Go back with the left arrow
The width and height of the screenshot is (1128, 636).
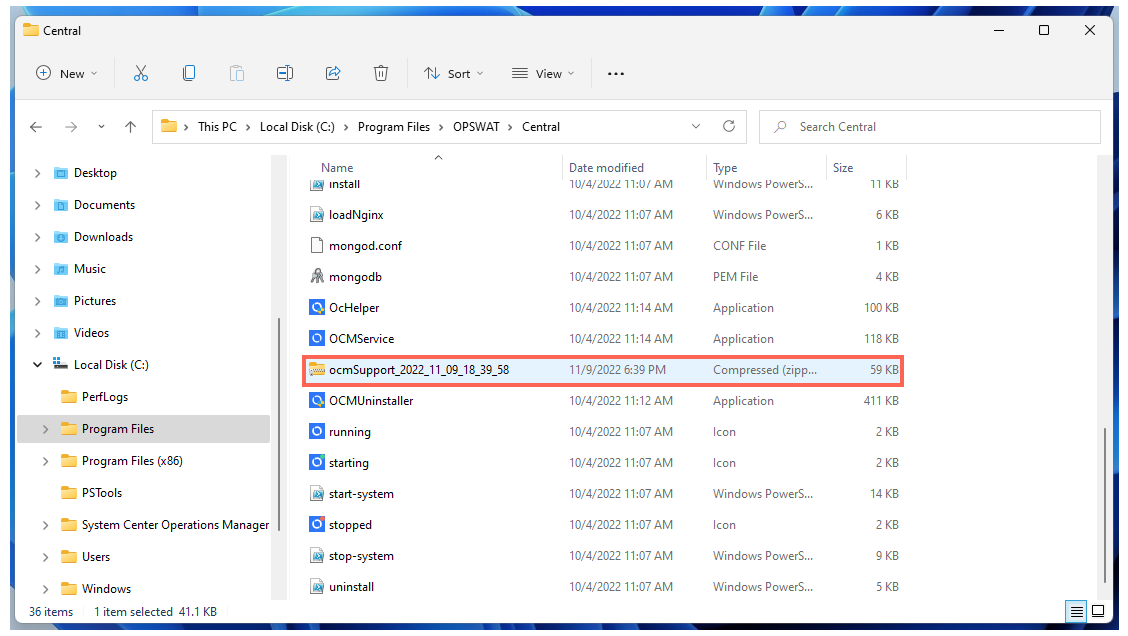(36, 127)
